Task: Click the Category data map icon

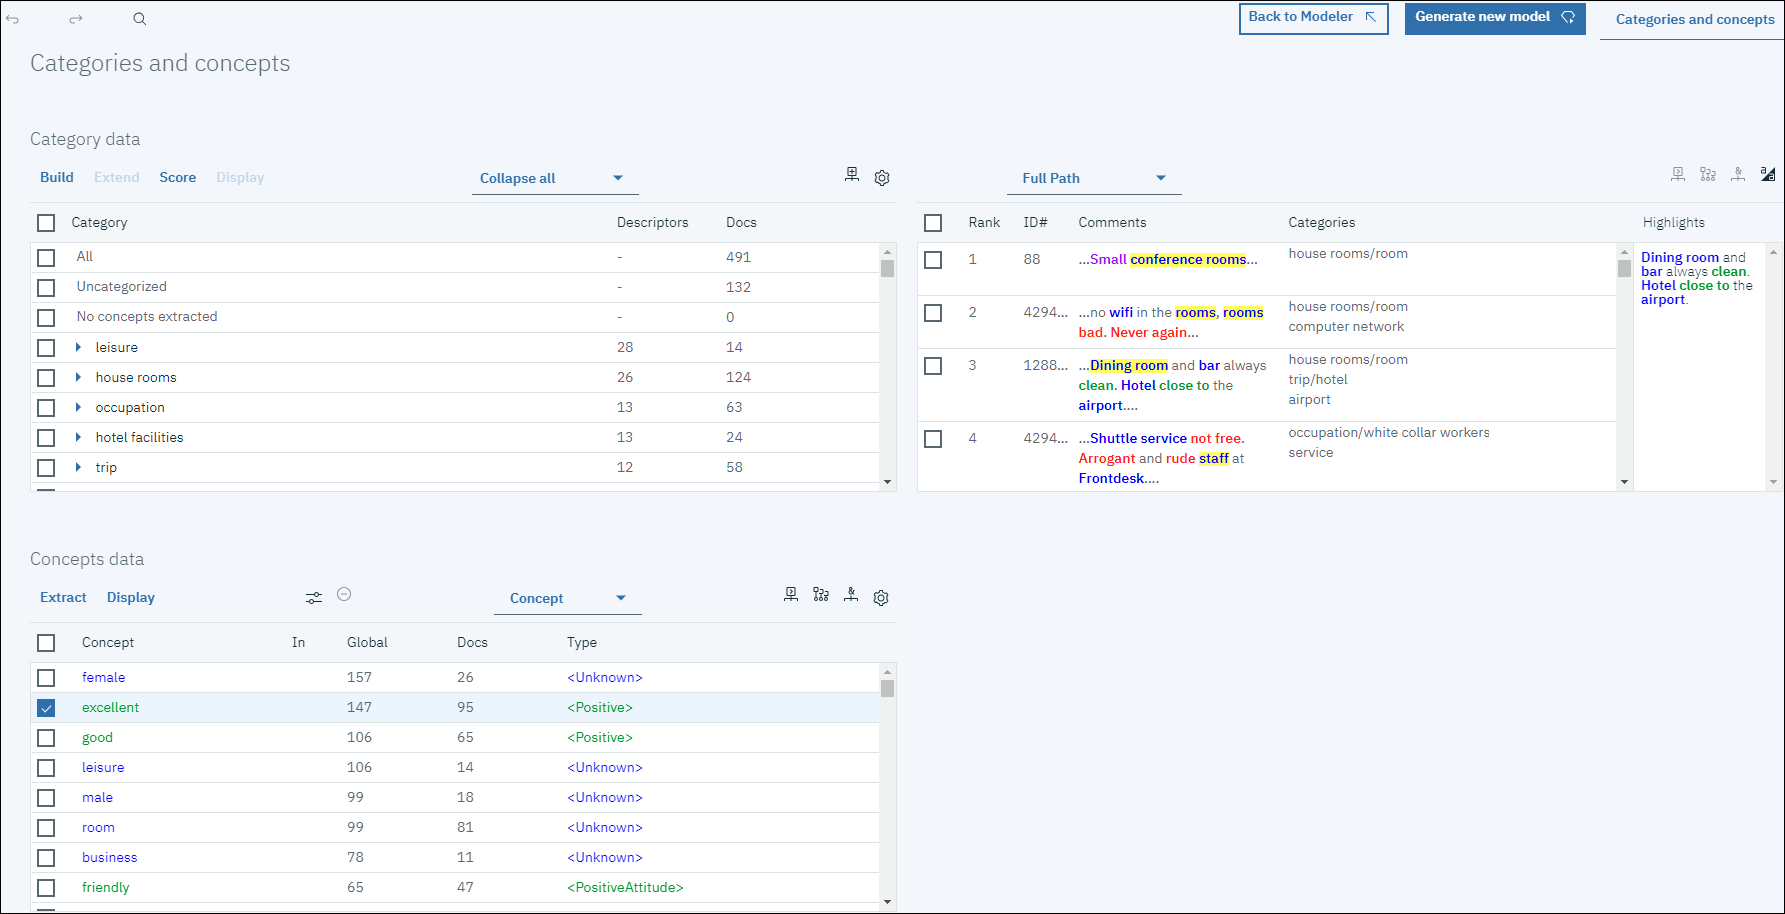Action: (x=852, y=174)
